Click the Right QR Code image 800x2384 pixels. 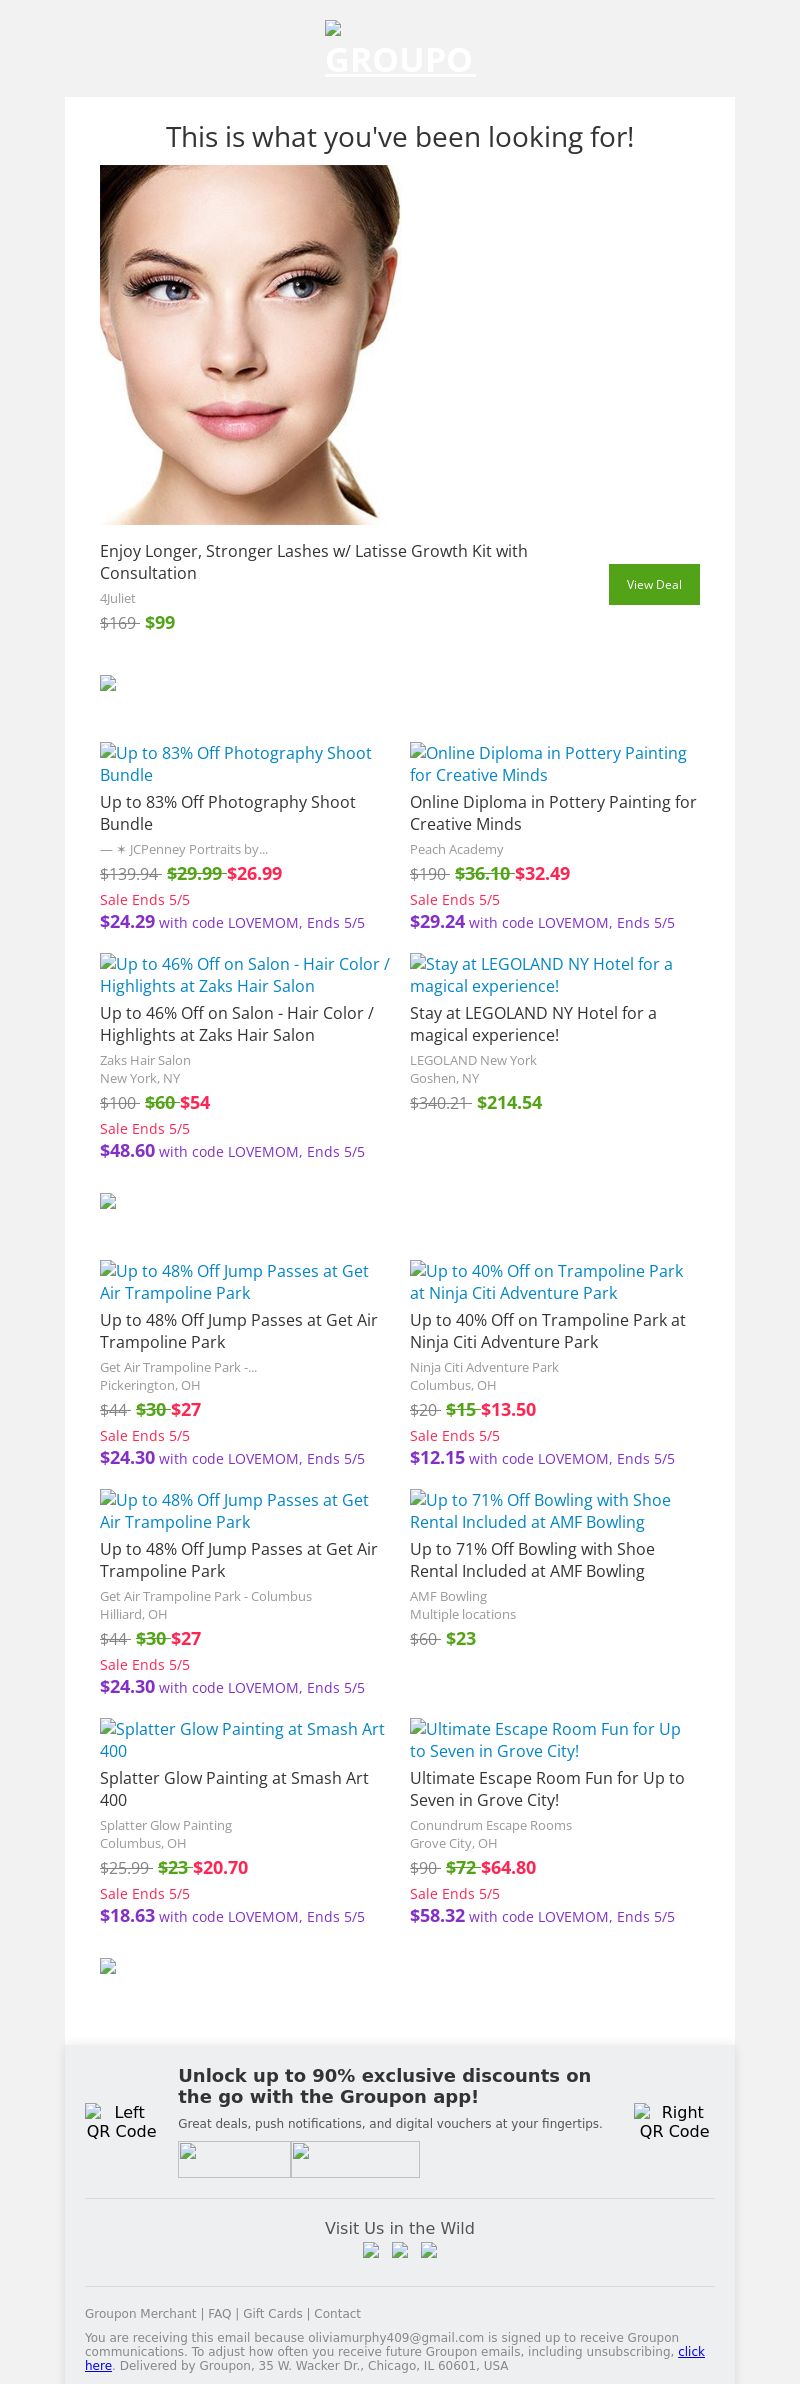pos(674,2121)
